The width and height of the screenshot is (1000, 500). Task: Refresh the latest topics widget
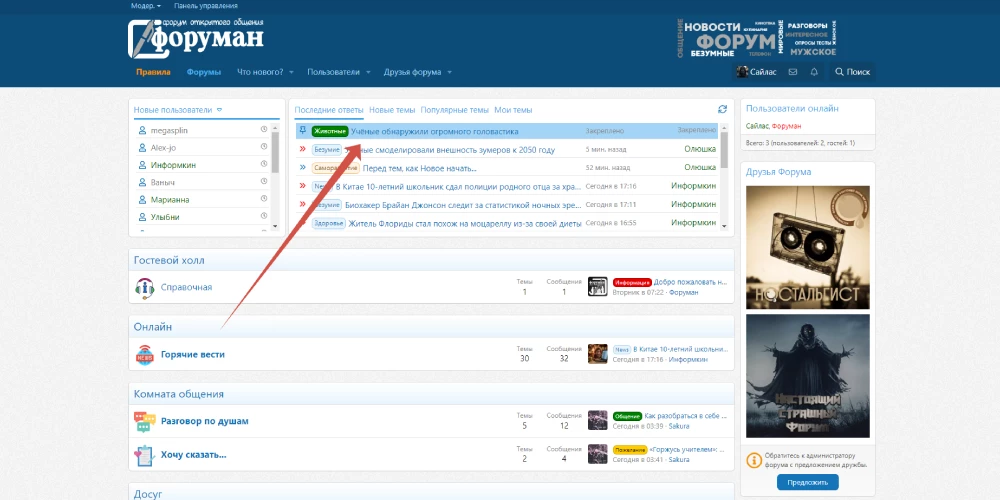(722, 110)
